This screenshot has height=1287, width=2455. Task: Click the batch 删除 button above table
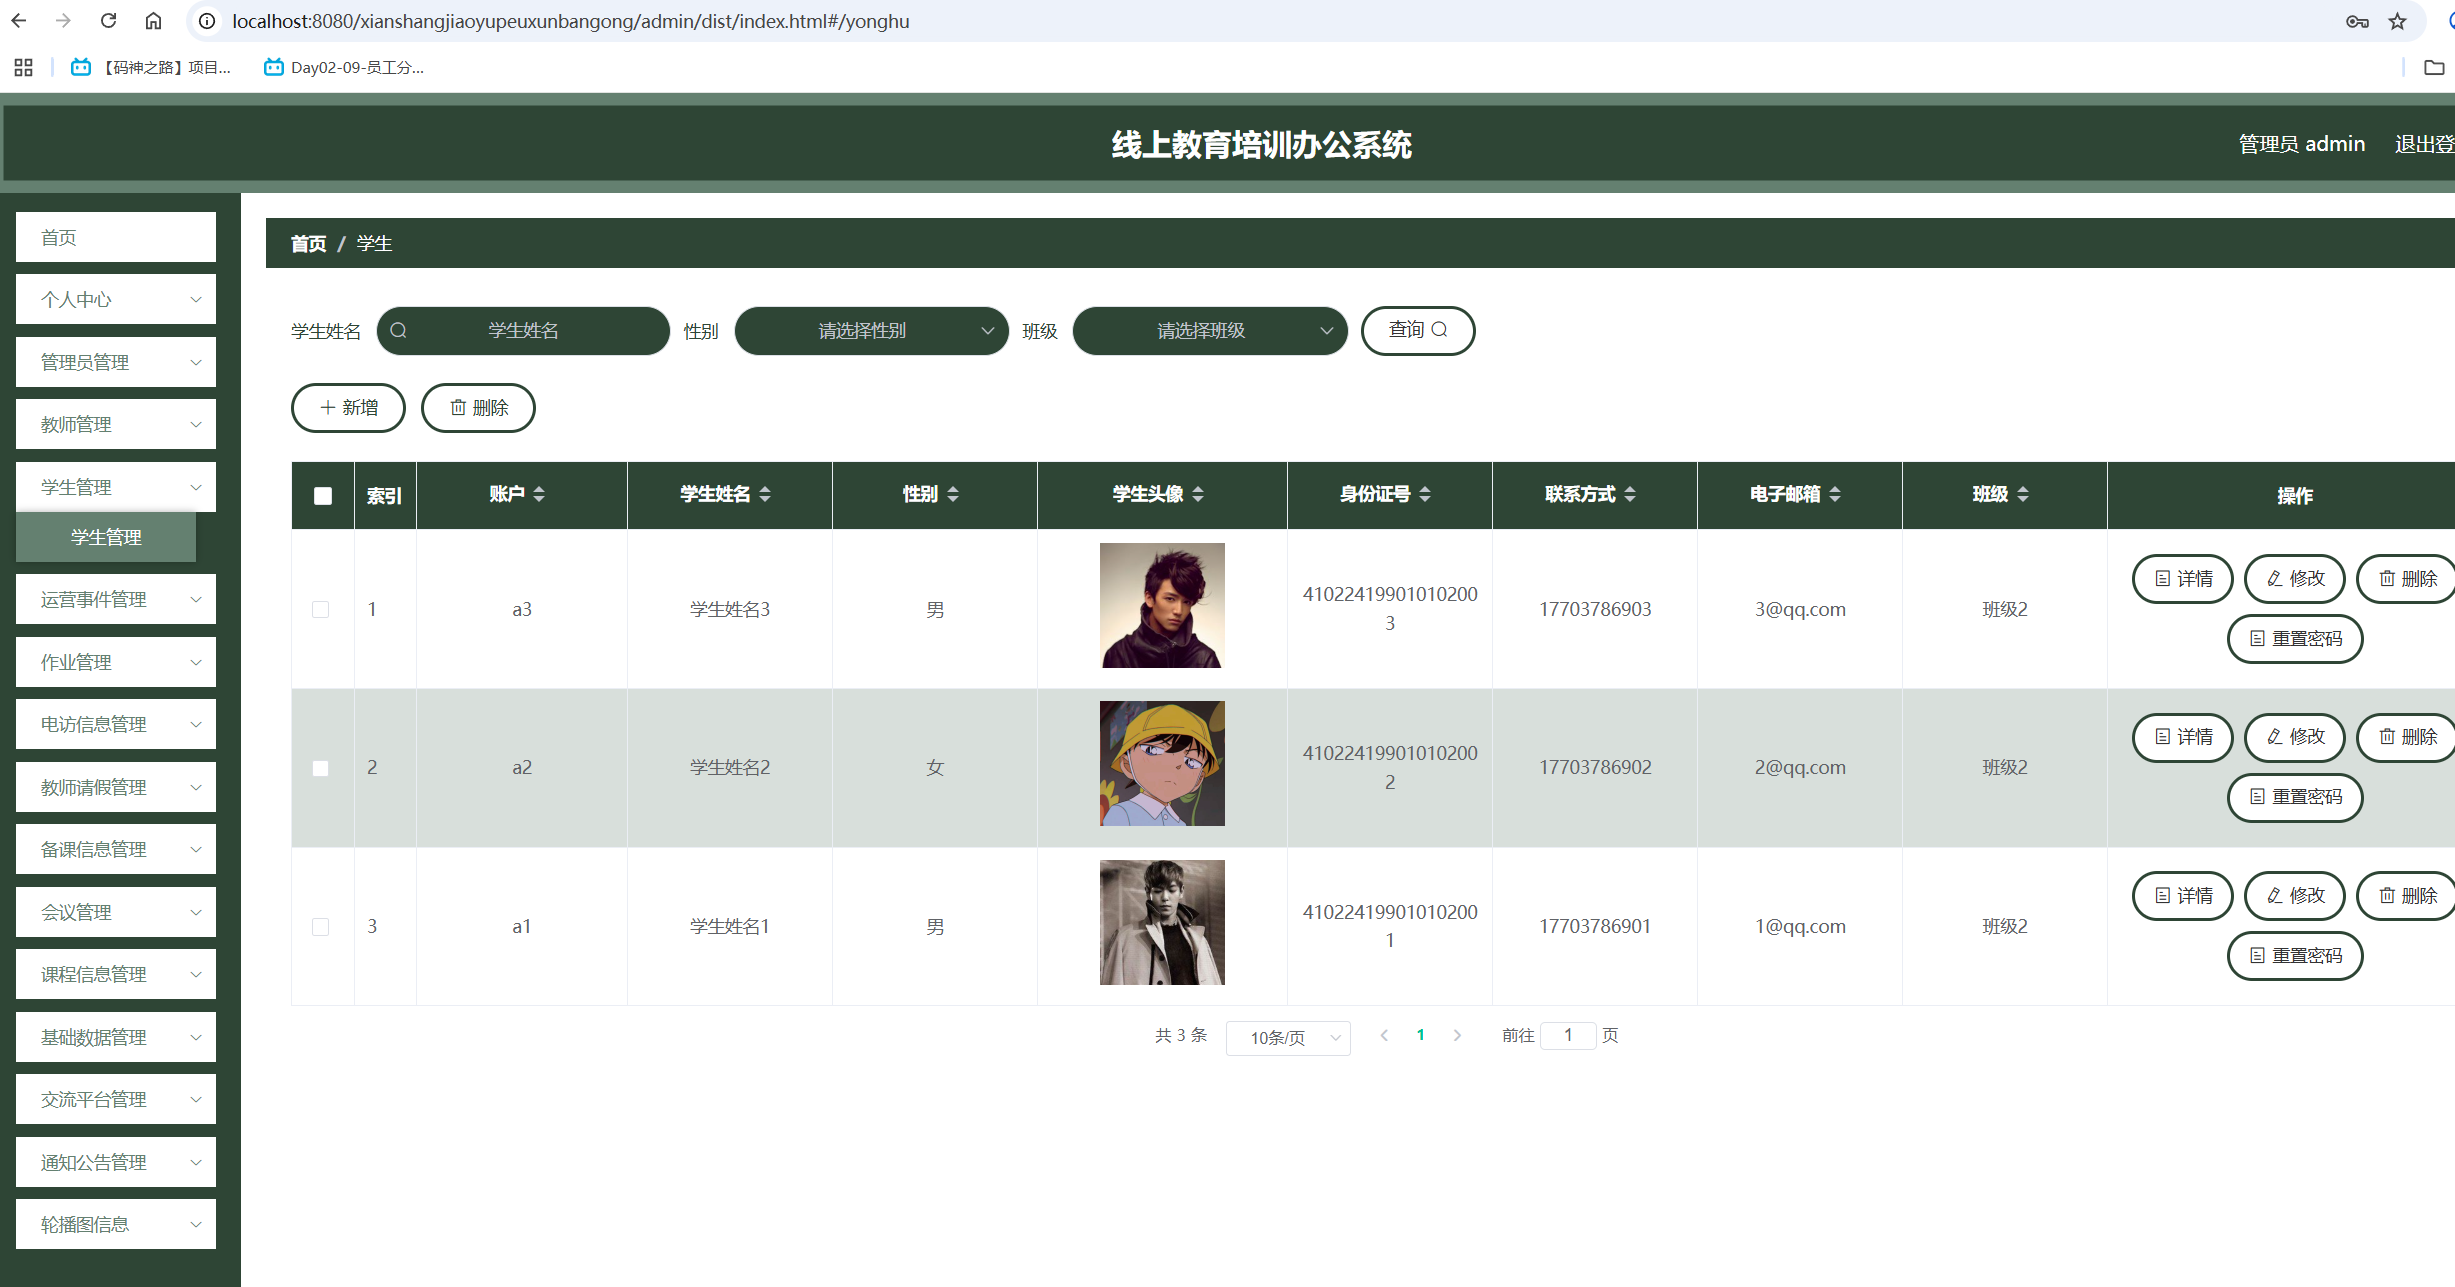478,408
